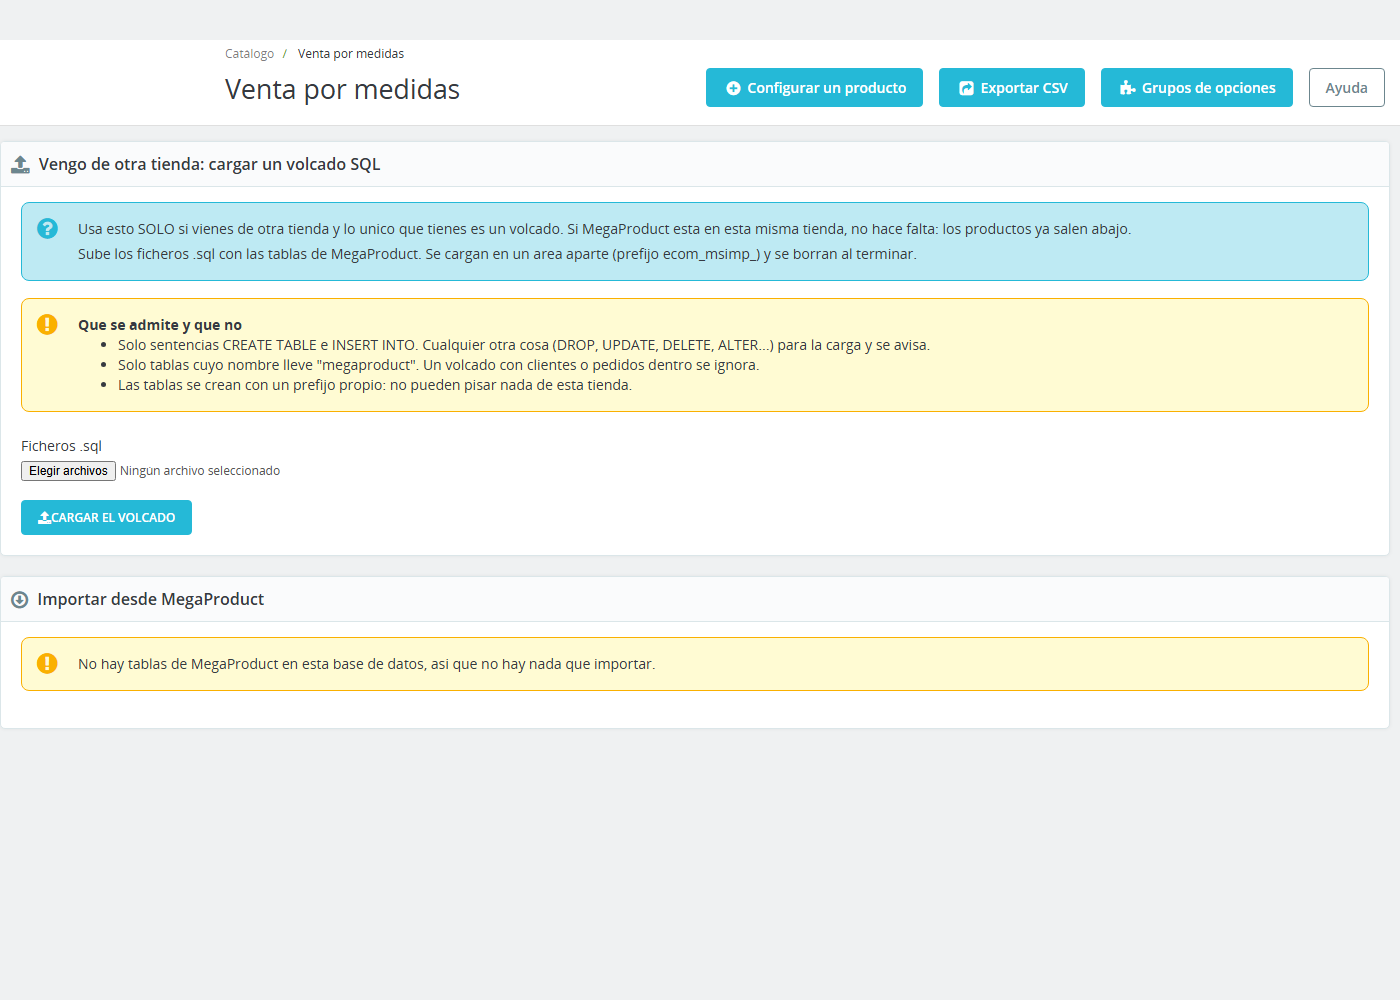This screenshot has width=1400, height=1000.
Task: Click the puzzle icon in Grupos de opciones
Action: point(1127,88)
